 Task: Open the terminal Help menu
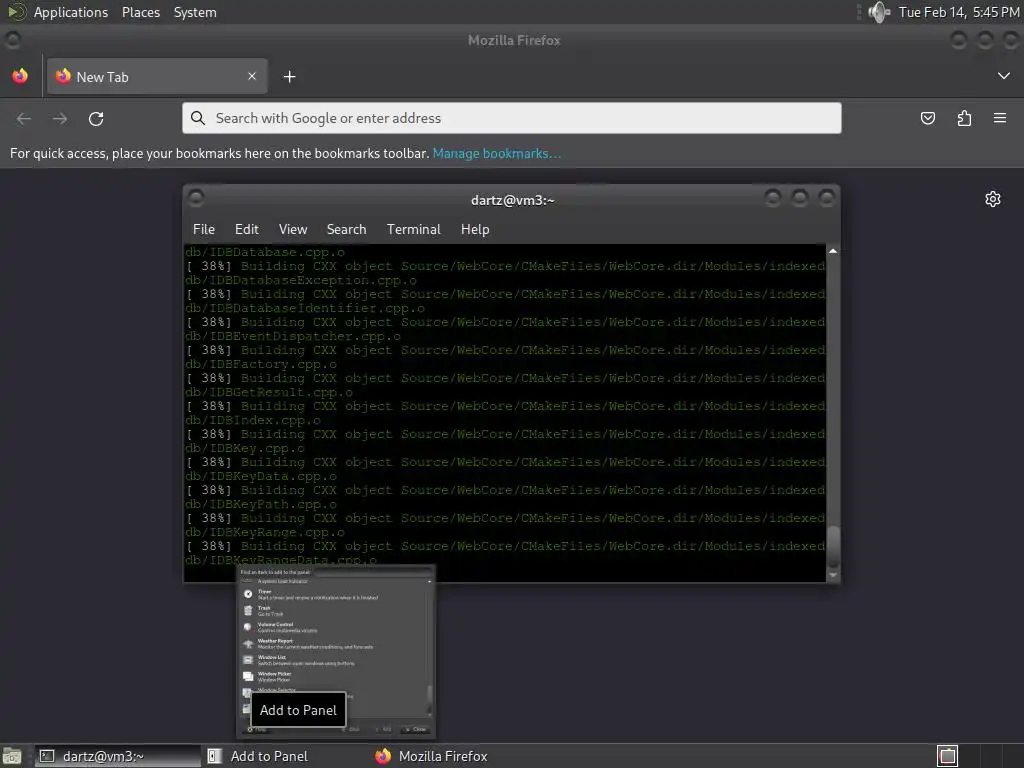pos(475,229)
